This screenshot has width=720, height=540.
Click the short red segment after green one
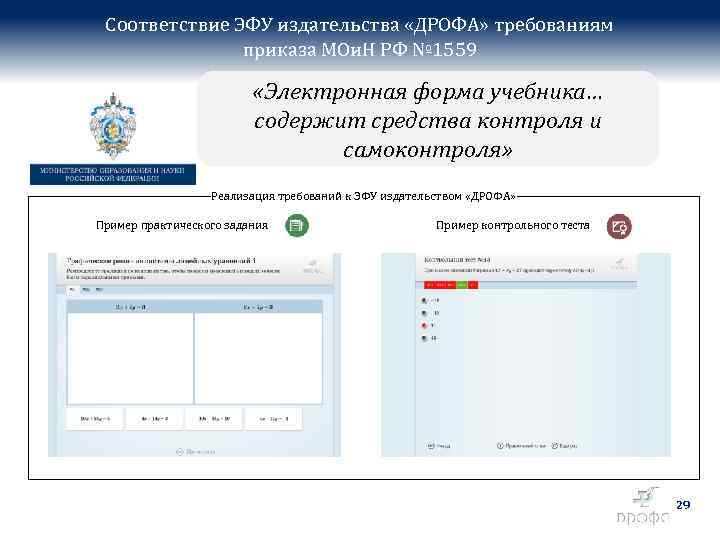(x=473, y=285)
